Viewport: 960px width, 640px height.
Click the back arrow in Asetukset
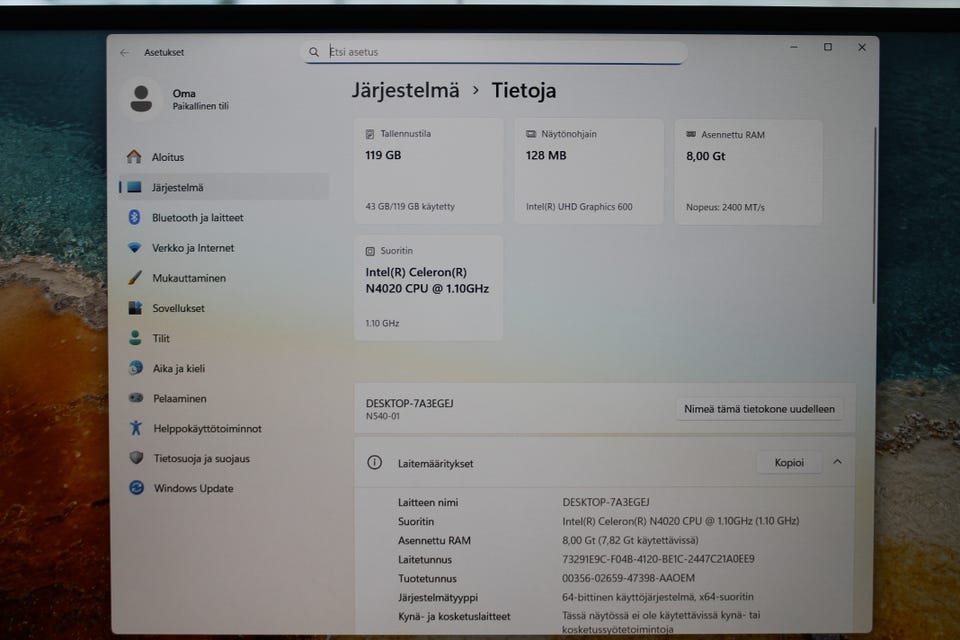point(123,52)
